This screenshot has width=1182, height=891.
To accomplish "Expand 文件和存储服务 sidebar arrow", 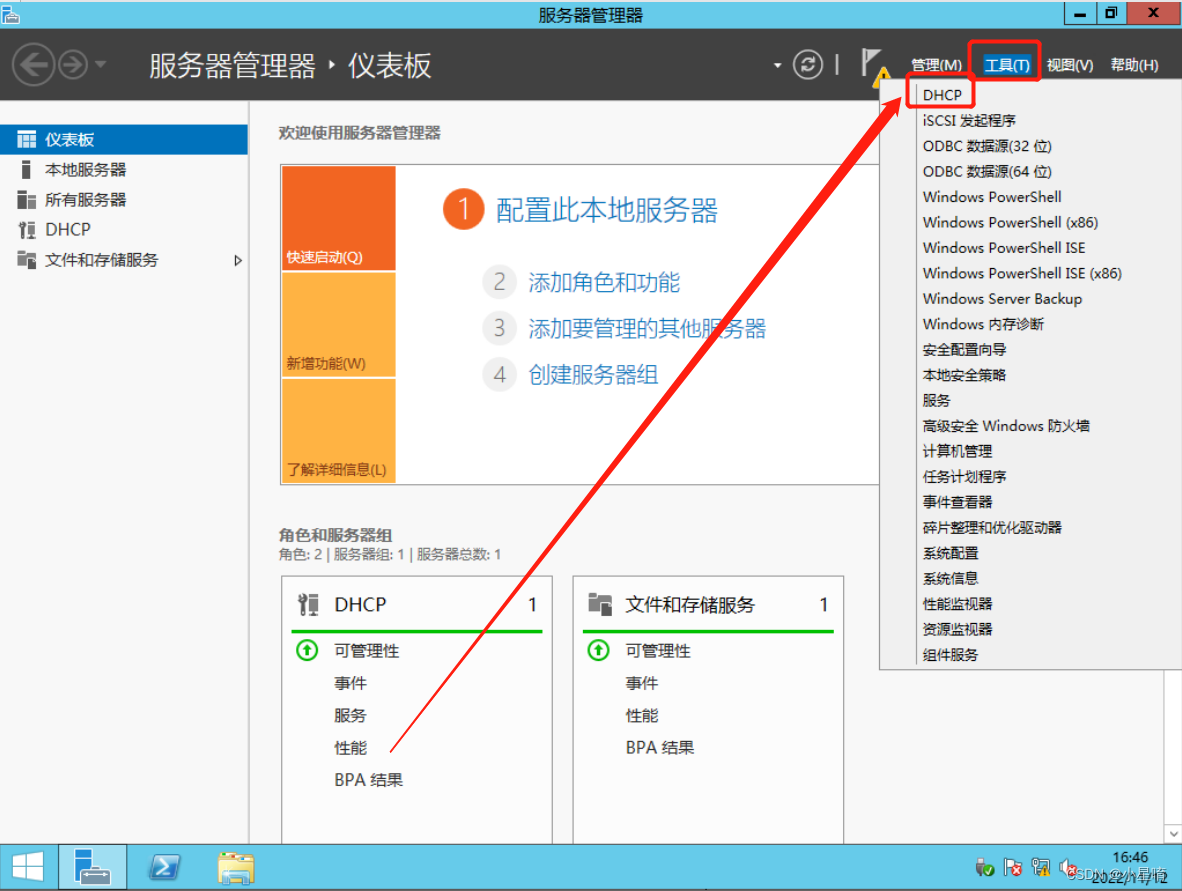I will [x=237, y=260].
